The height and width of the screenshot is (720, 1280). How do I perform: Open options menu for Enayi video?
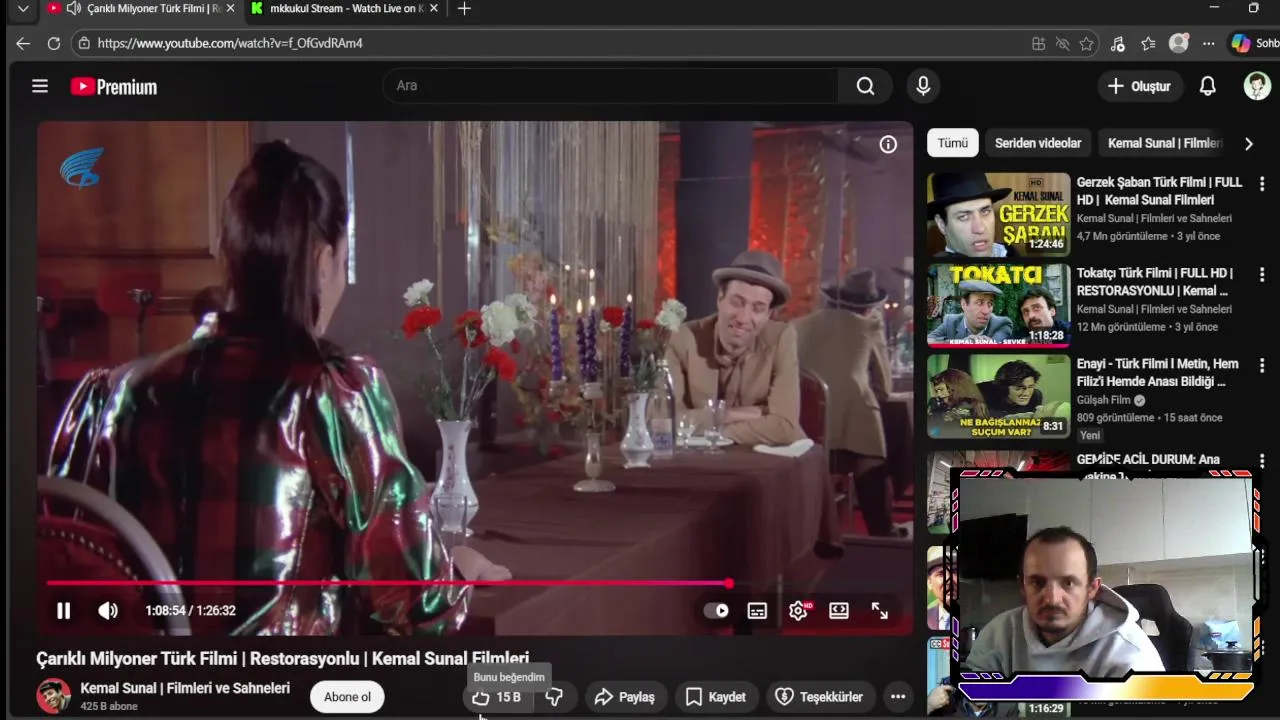(x=1262, y=366)
